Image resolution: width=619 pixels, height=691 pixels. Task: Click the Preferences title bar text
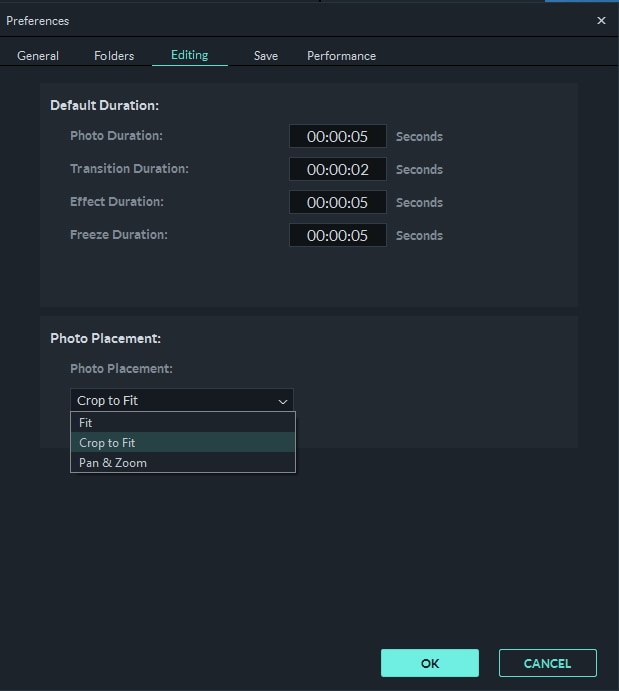[x=38, y=20]
